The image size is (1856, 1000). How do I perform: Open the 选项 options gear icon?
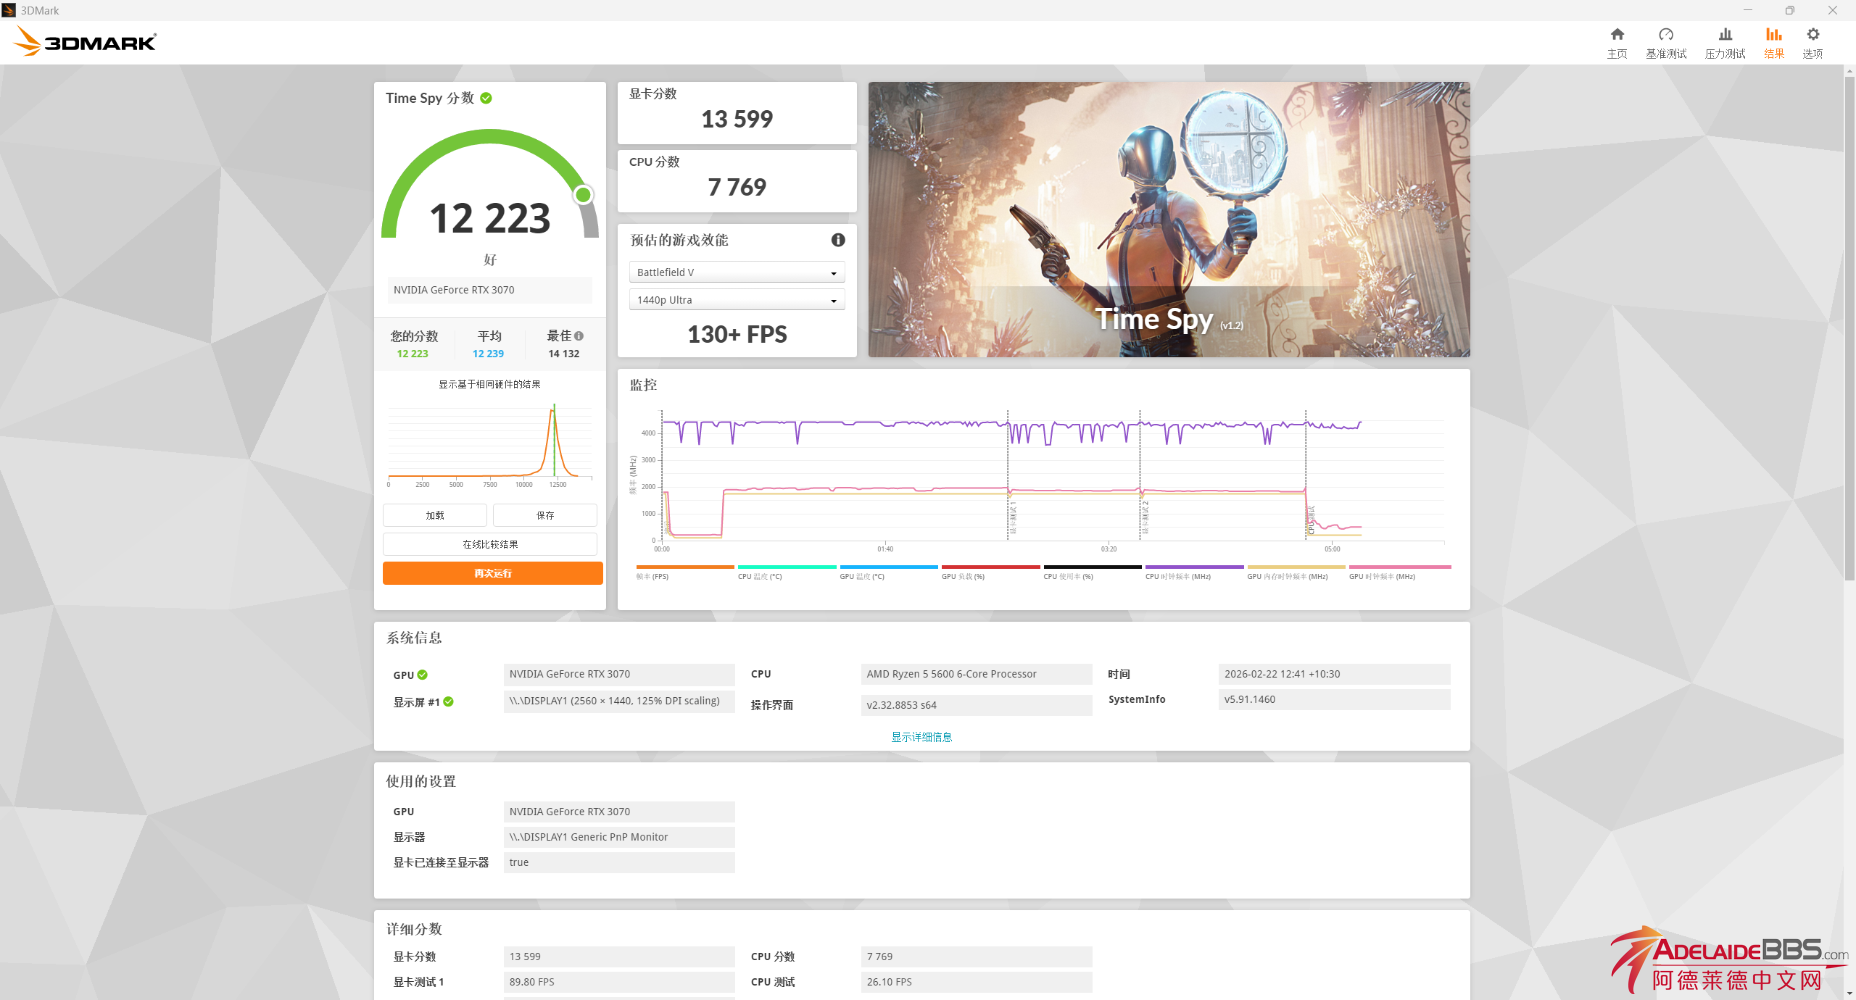(x=1812, y=42)
